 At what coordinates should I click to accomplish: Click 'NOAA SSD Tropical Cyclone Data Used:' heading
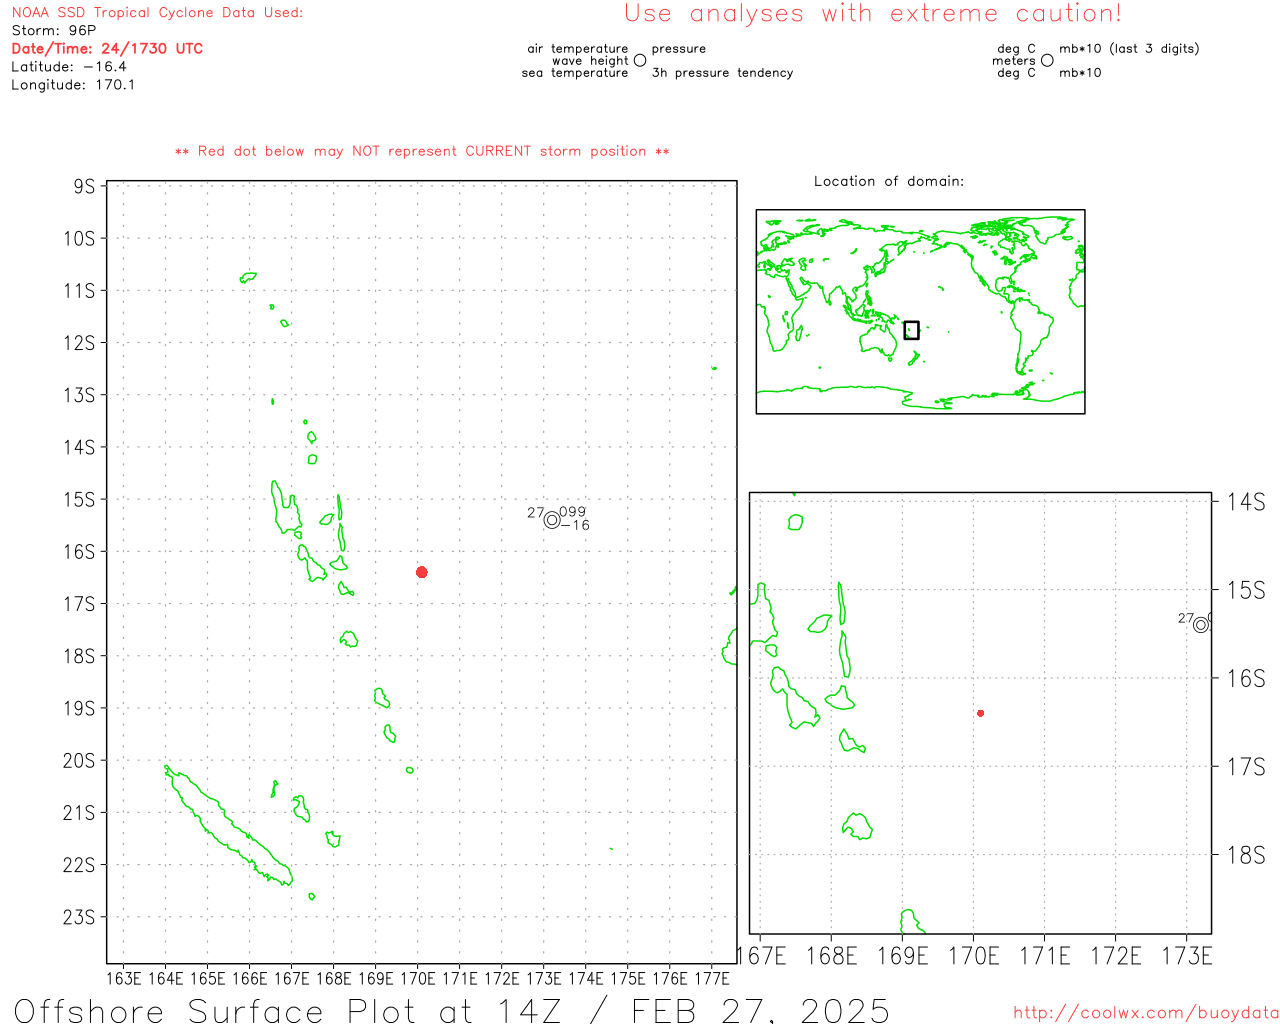pyautogui.click(x=157, y=13)
